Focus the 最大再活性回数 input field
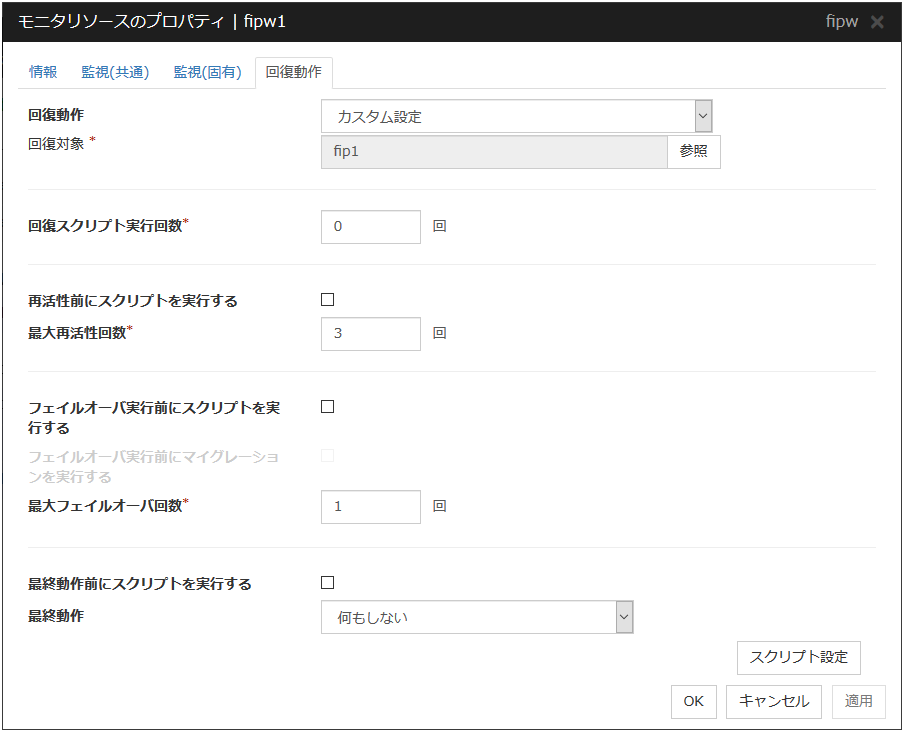The height and width of the screenshot is (732, 904). pyautogui.click(x=371, y=334)
